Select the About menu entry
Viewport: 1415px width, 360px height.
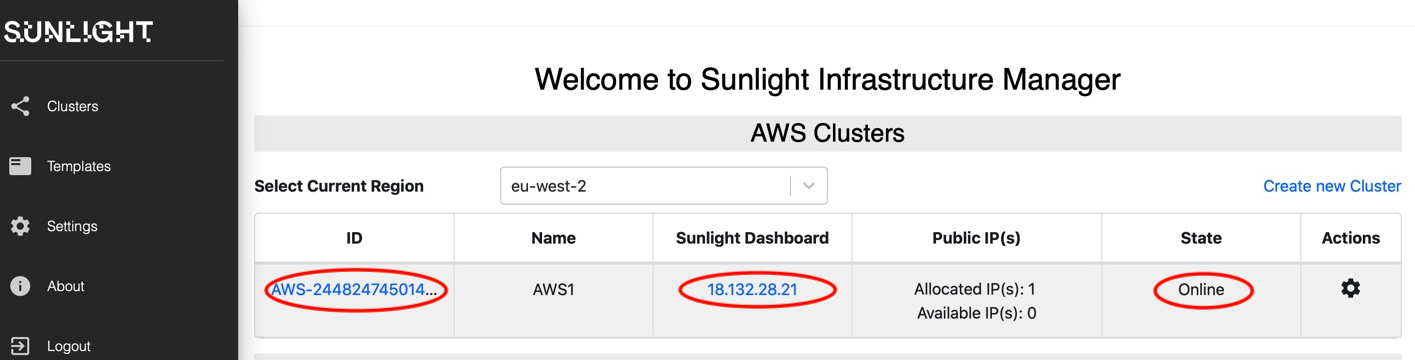pyautogui.click(x=65, y=286)
